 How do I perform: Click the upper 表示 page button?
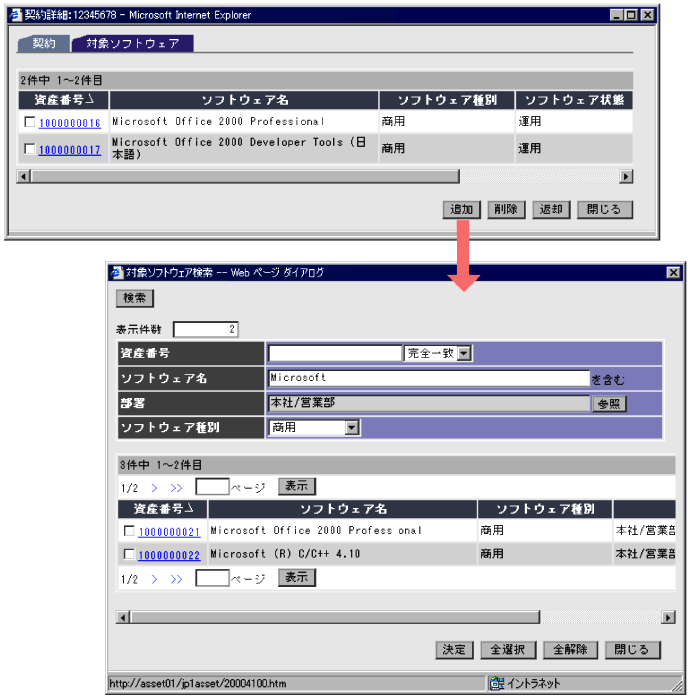pyautogui.click(x=296, y=486)
